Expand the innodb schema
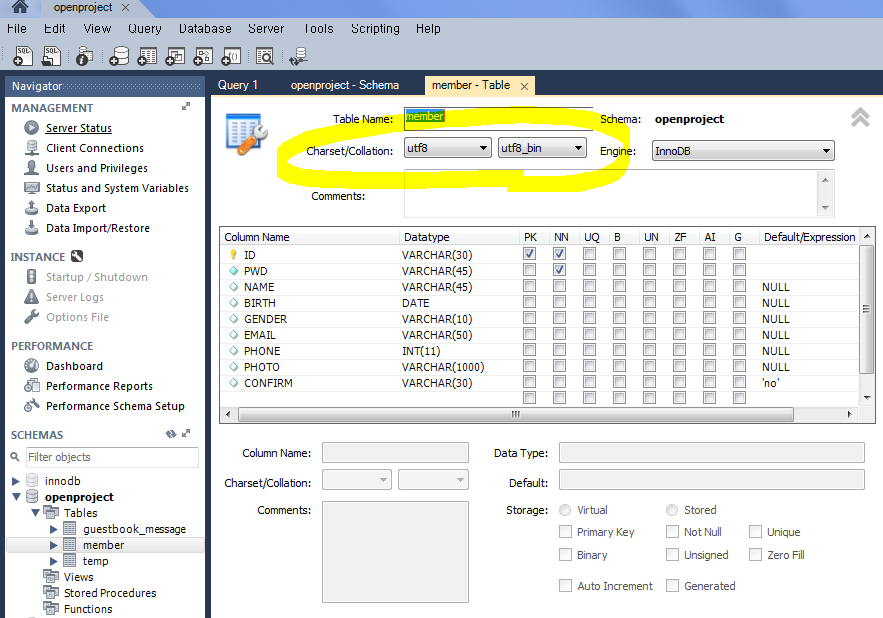Viewport: 883px width, 618px height. tap(16, 481)
